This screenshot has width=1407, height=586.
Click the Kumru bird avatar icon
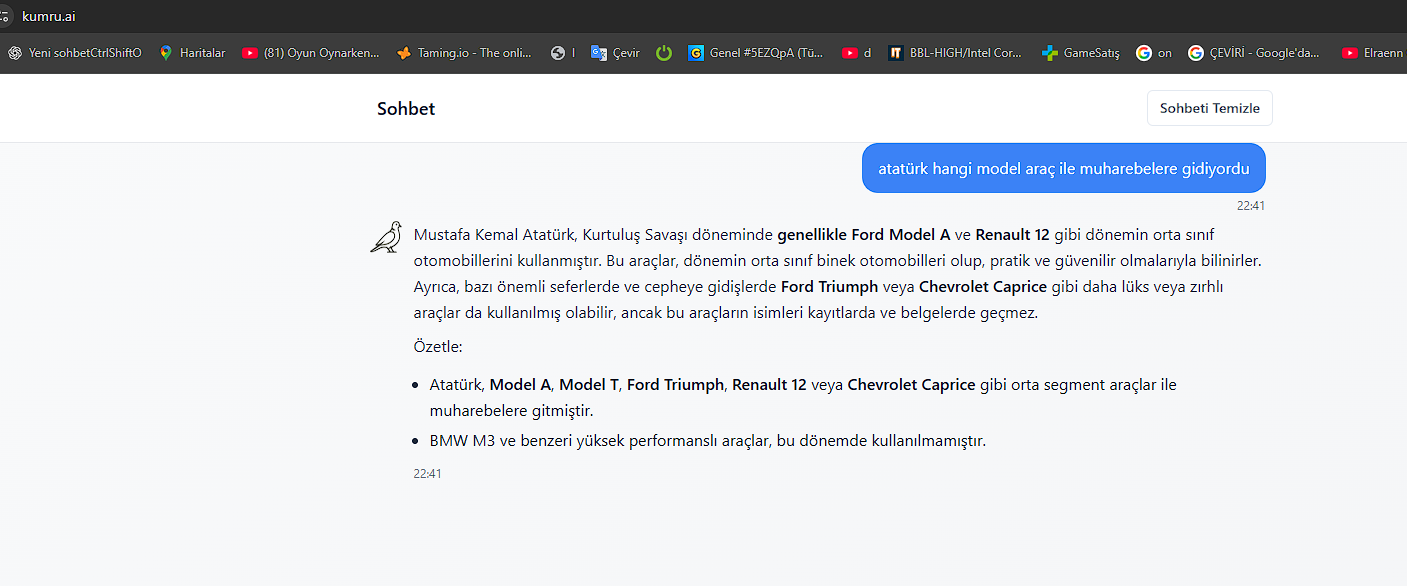click(x=386, y=237)
